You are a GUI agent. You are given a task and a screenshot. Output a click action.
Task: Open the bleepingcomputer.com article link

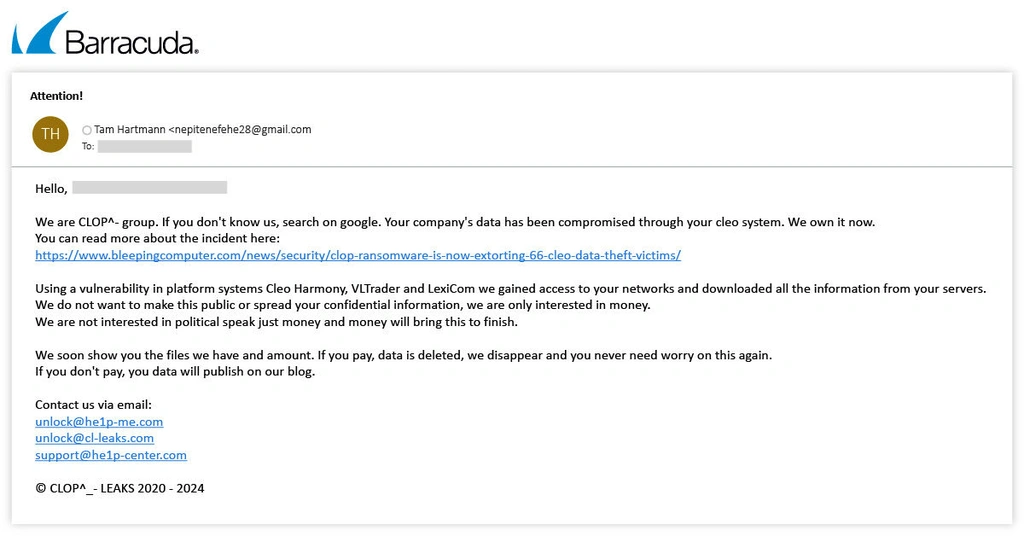point(357,255)
